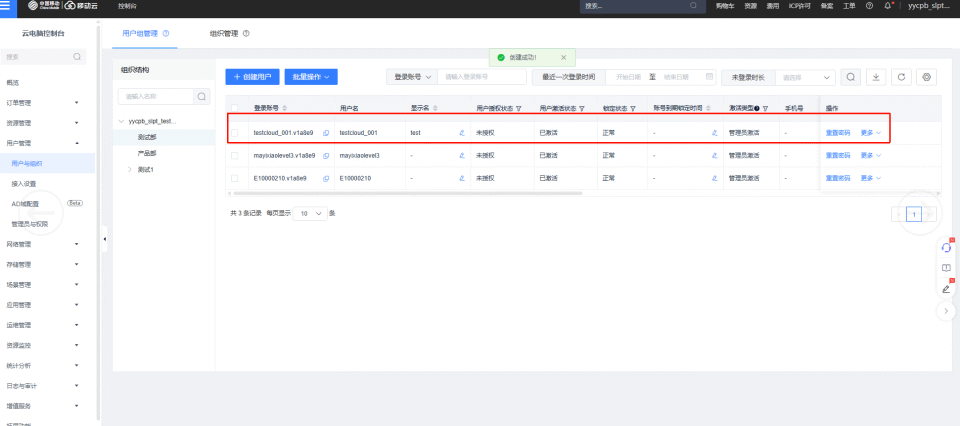The image size is (960, 426).
Task: Toggle the select-all checkbox in table header
Action: point(234,108)
